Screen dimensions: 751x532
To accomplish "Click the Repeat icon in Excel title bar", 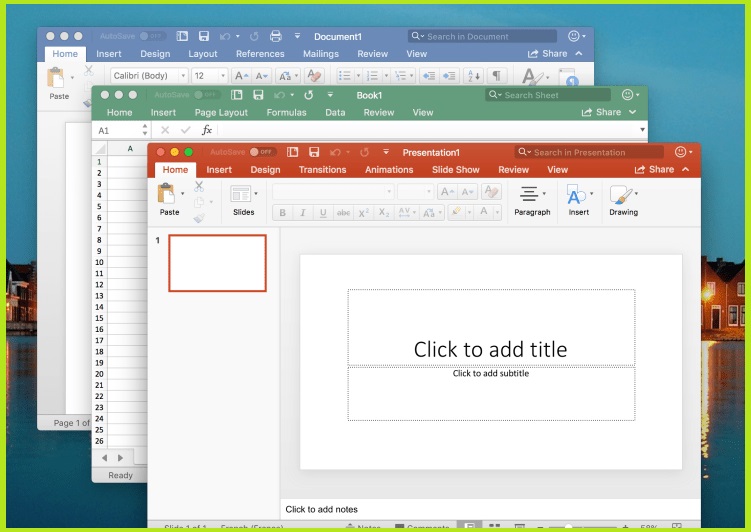I will (x=309, y=95).
